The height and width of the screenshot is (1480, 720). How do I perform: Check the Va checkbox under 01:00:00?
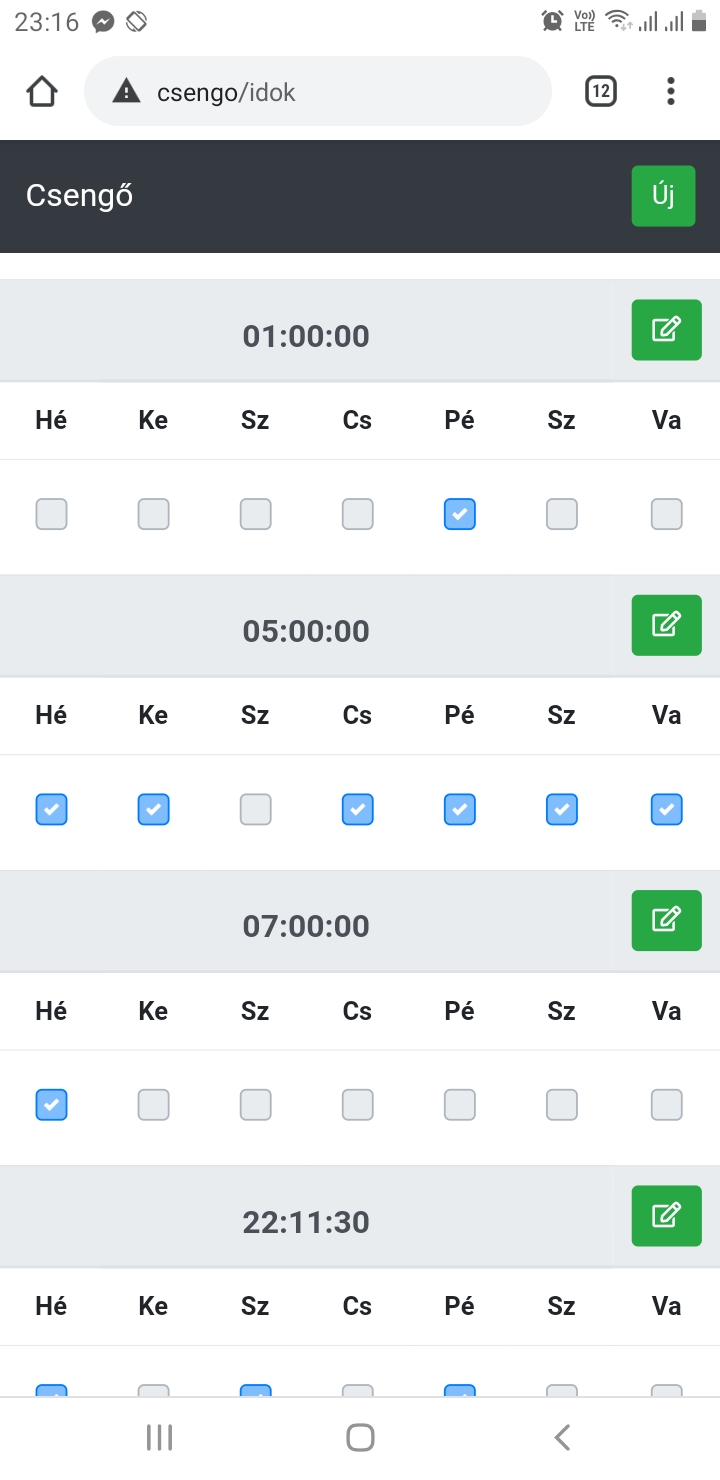coord(666,514)
